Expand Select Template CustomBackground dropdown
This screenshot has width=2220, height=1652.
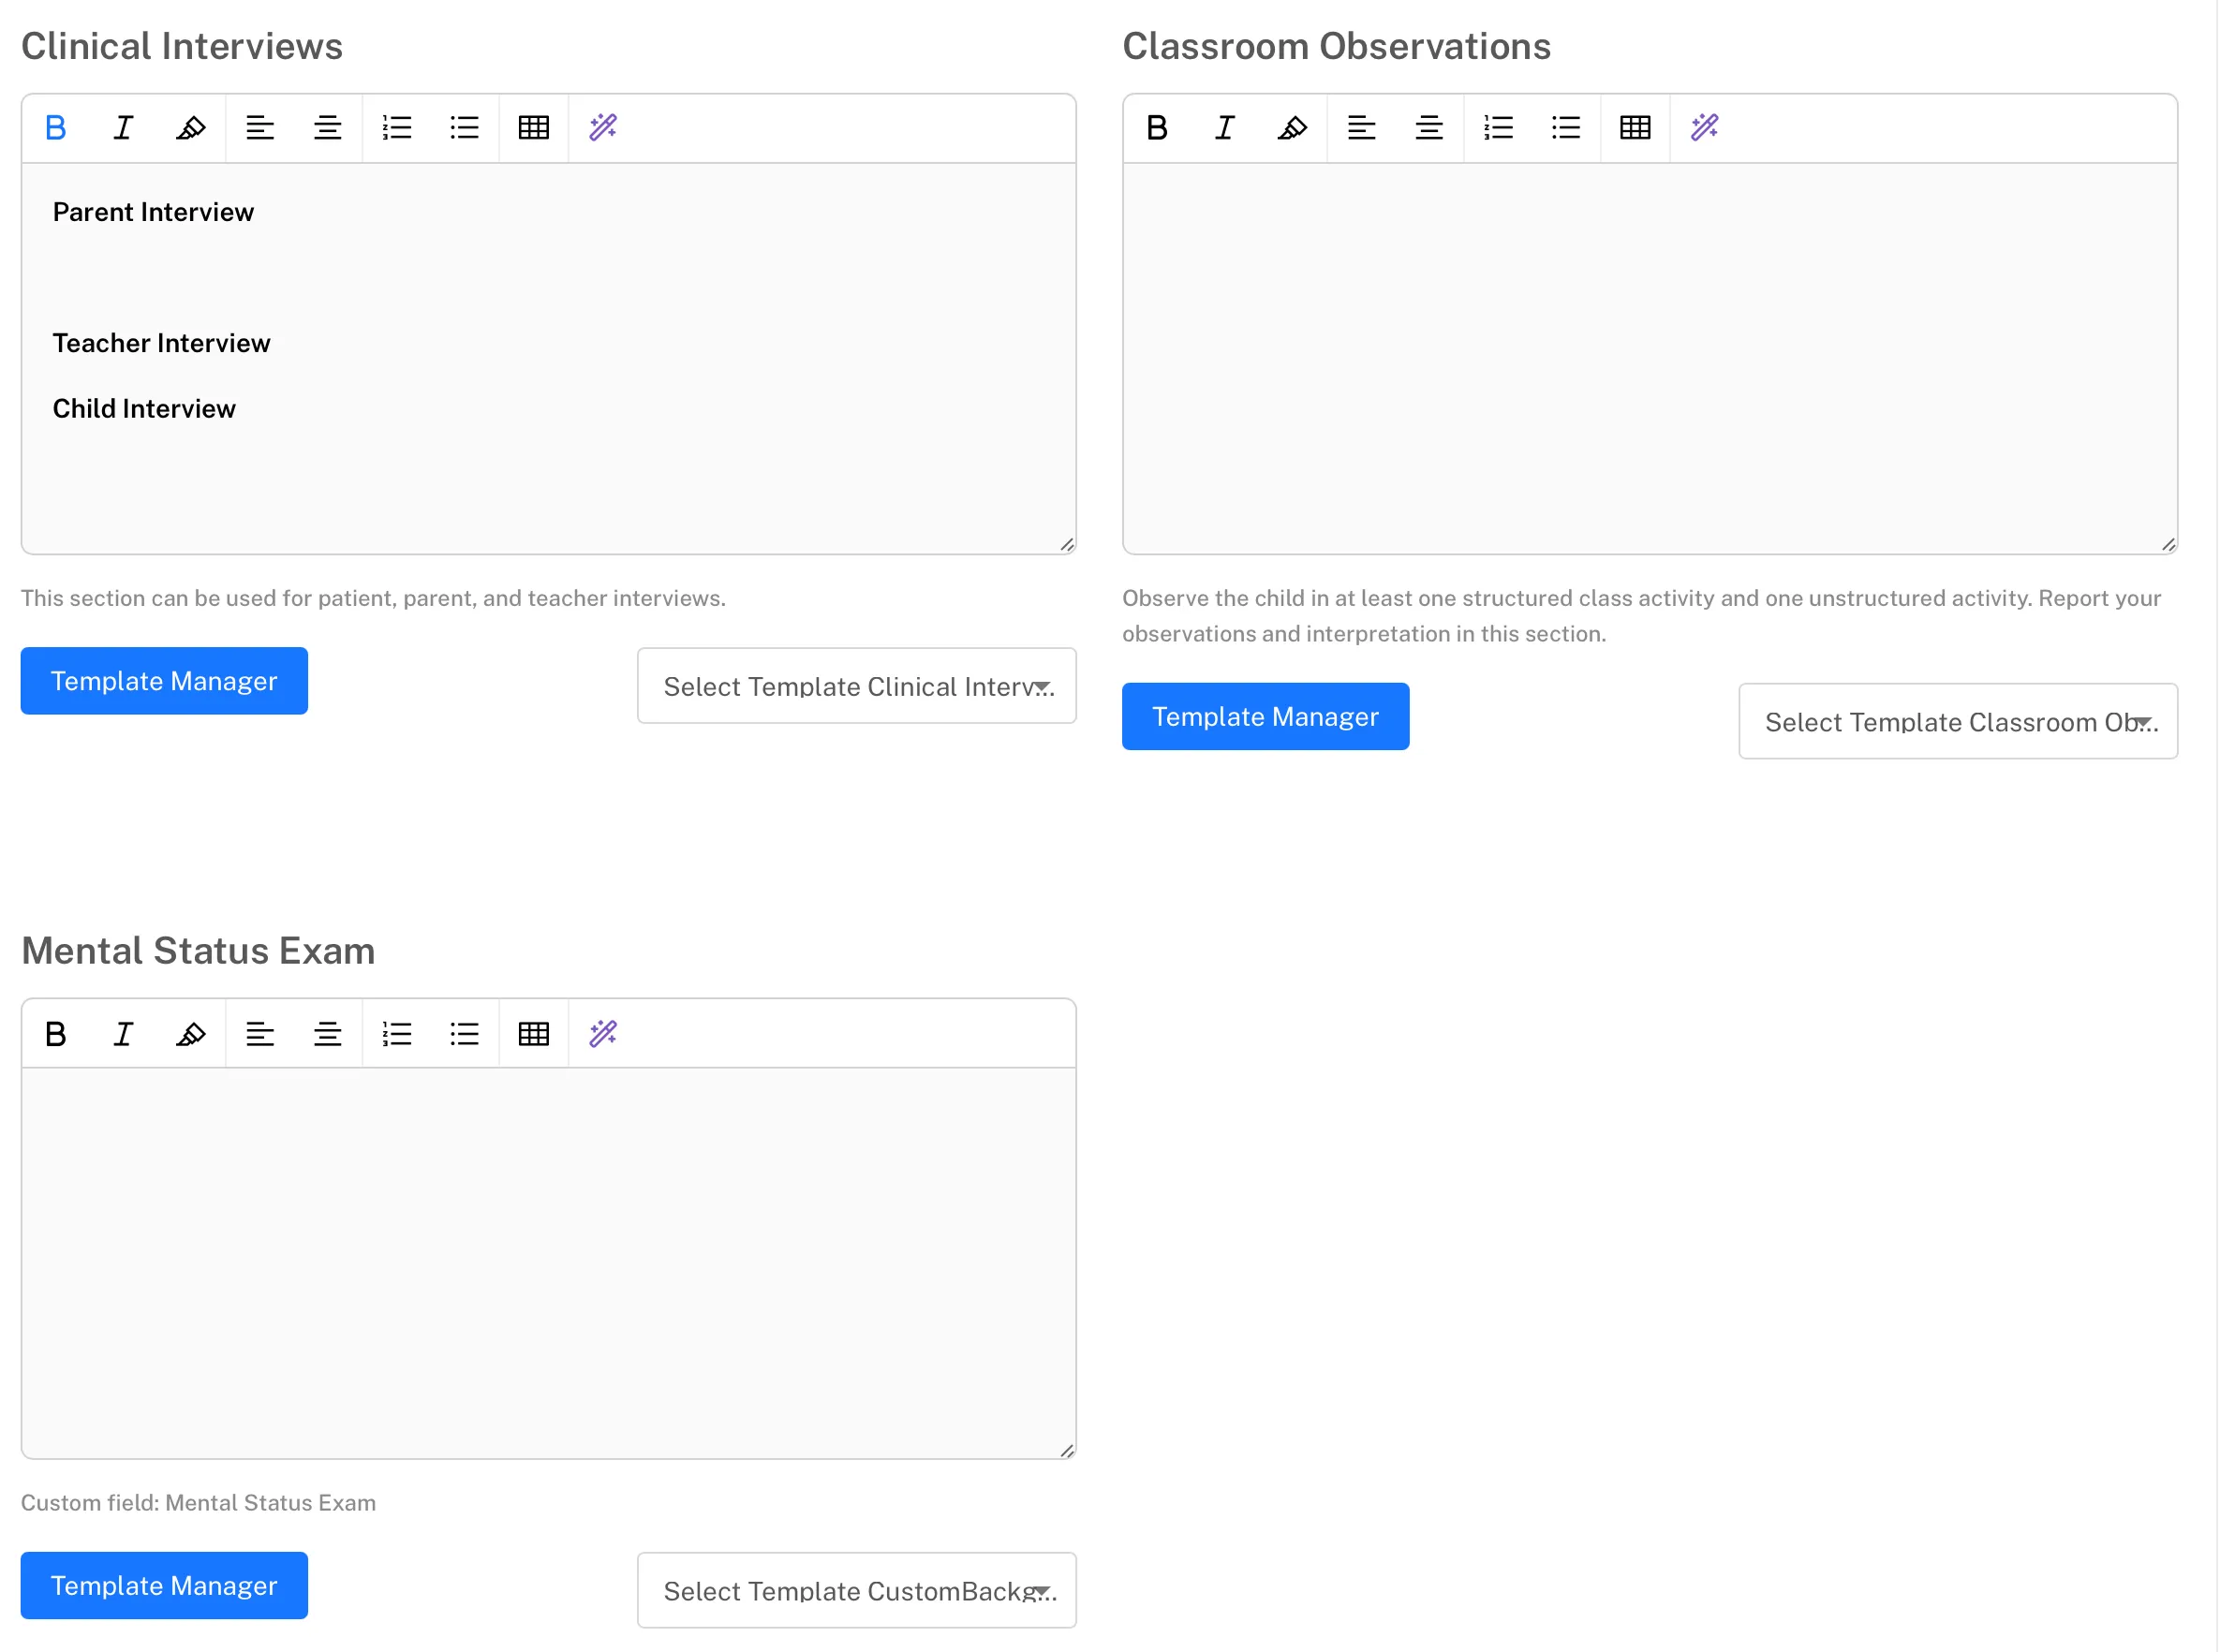(x=857, y=1591)
